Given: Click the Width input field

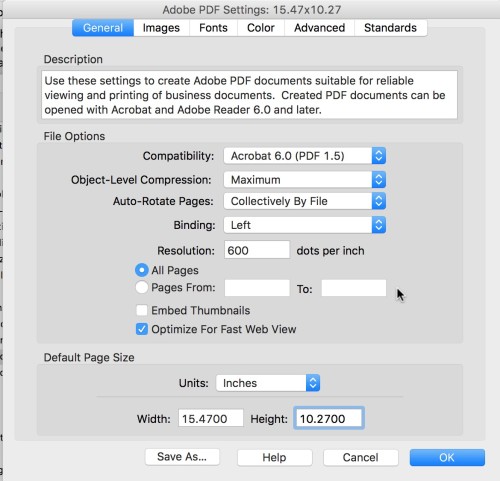Looking at the screenshot, I should (x=211, y=418).
